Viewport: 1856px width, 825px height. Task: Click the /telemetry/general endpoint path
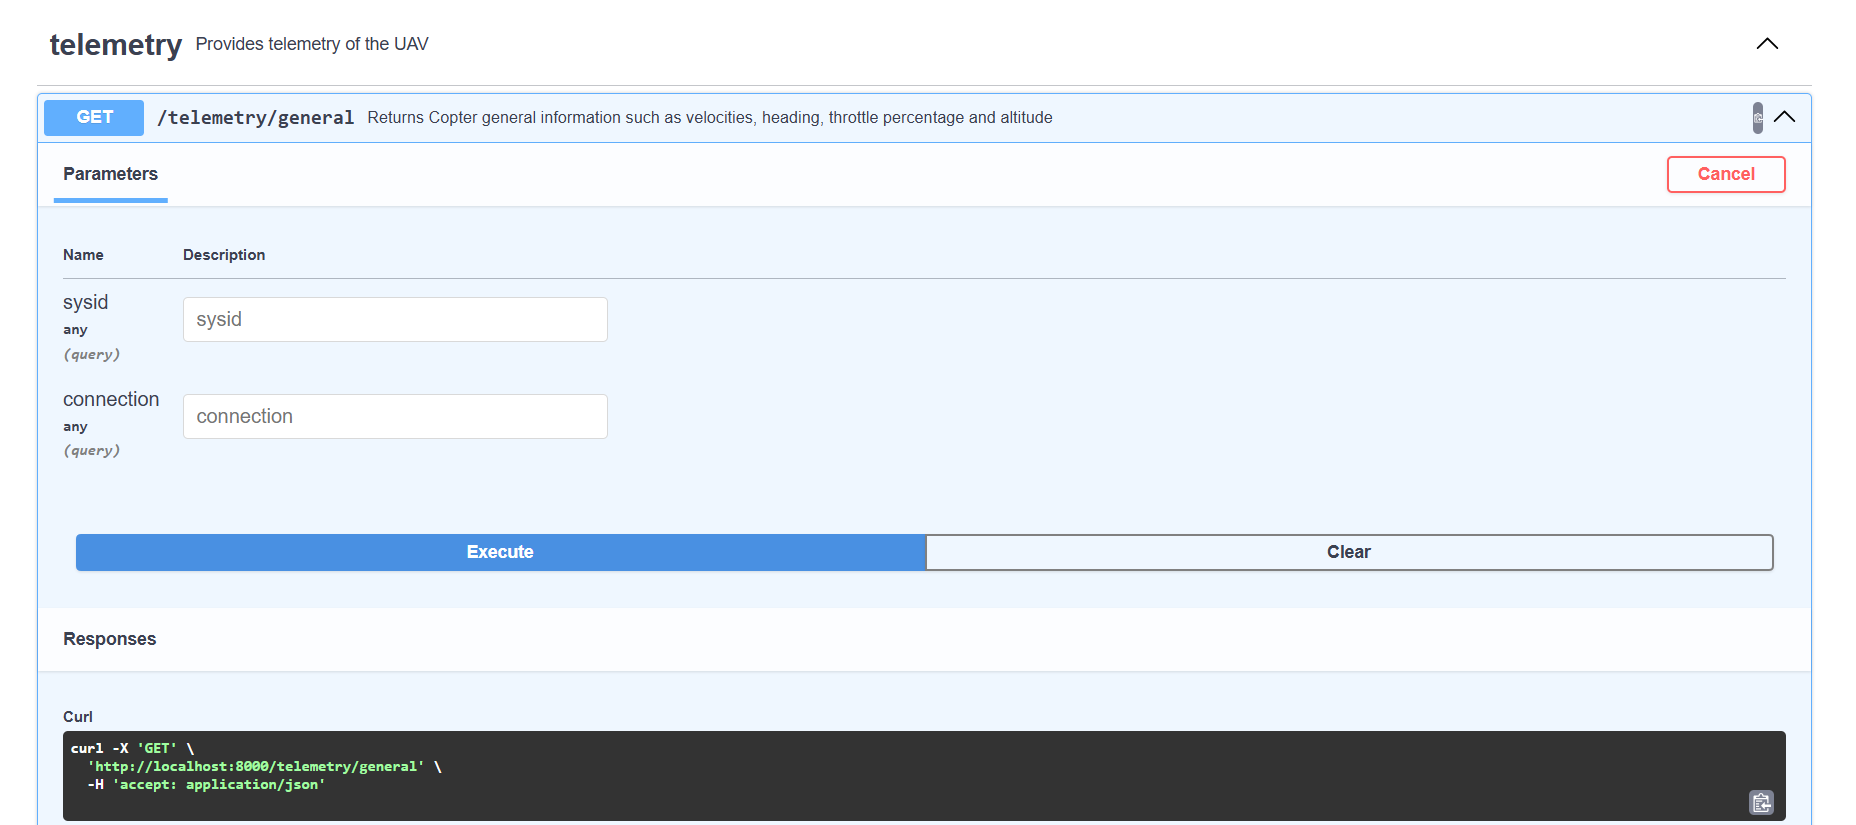click(256, 118)
